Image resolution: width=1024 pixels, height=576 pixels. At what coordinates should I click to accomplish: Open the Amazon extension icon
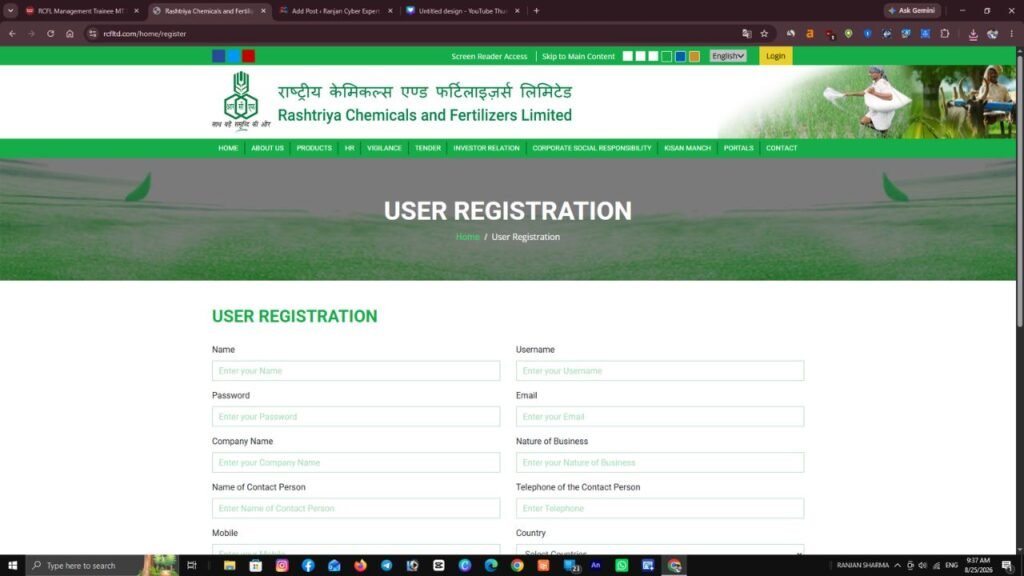pyautogui.click(x=810, y=33)
